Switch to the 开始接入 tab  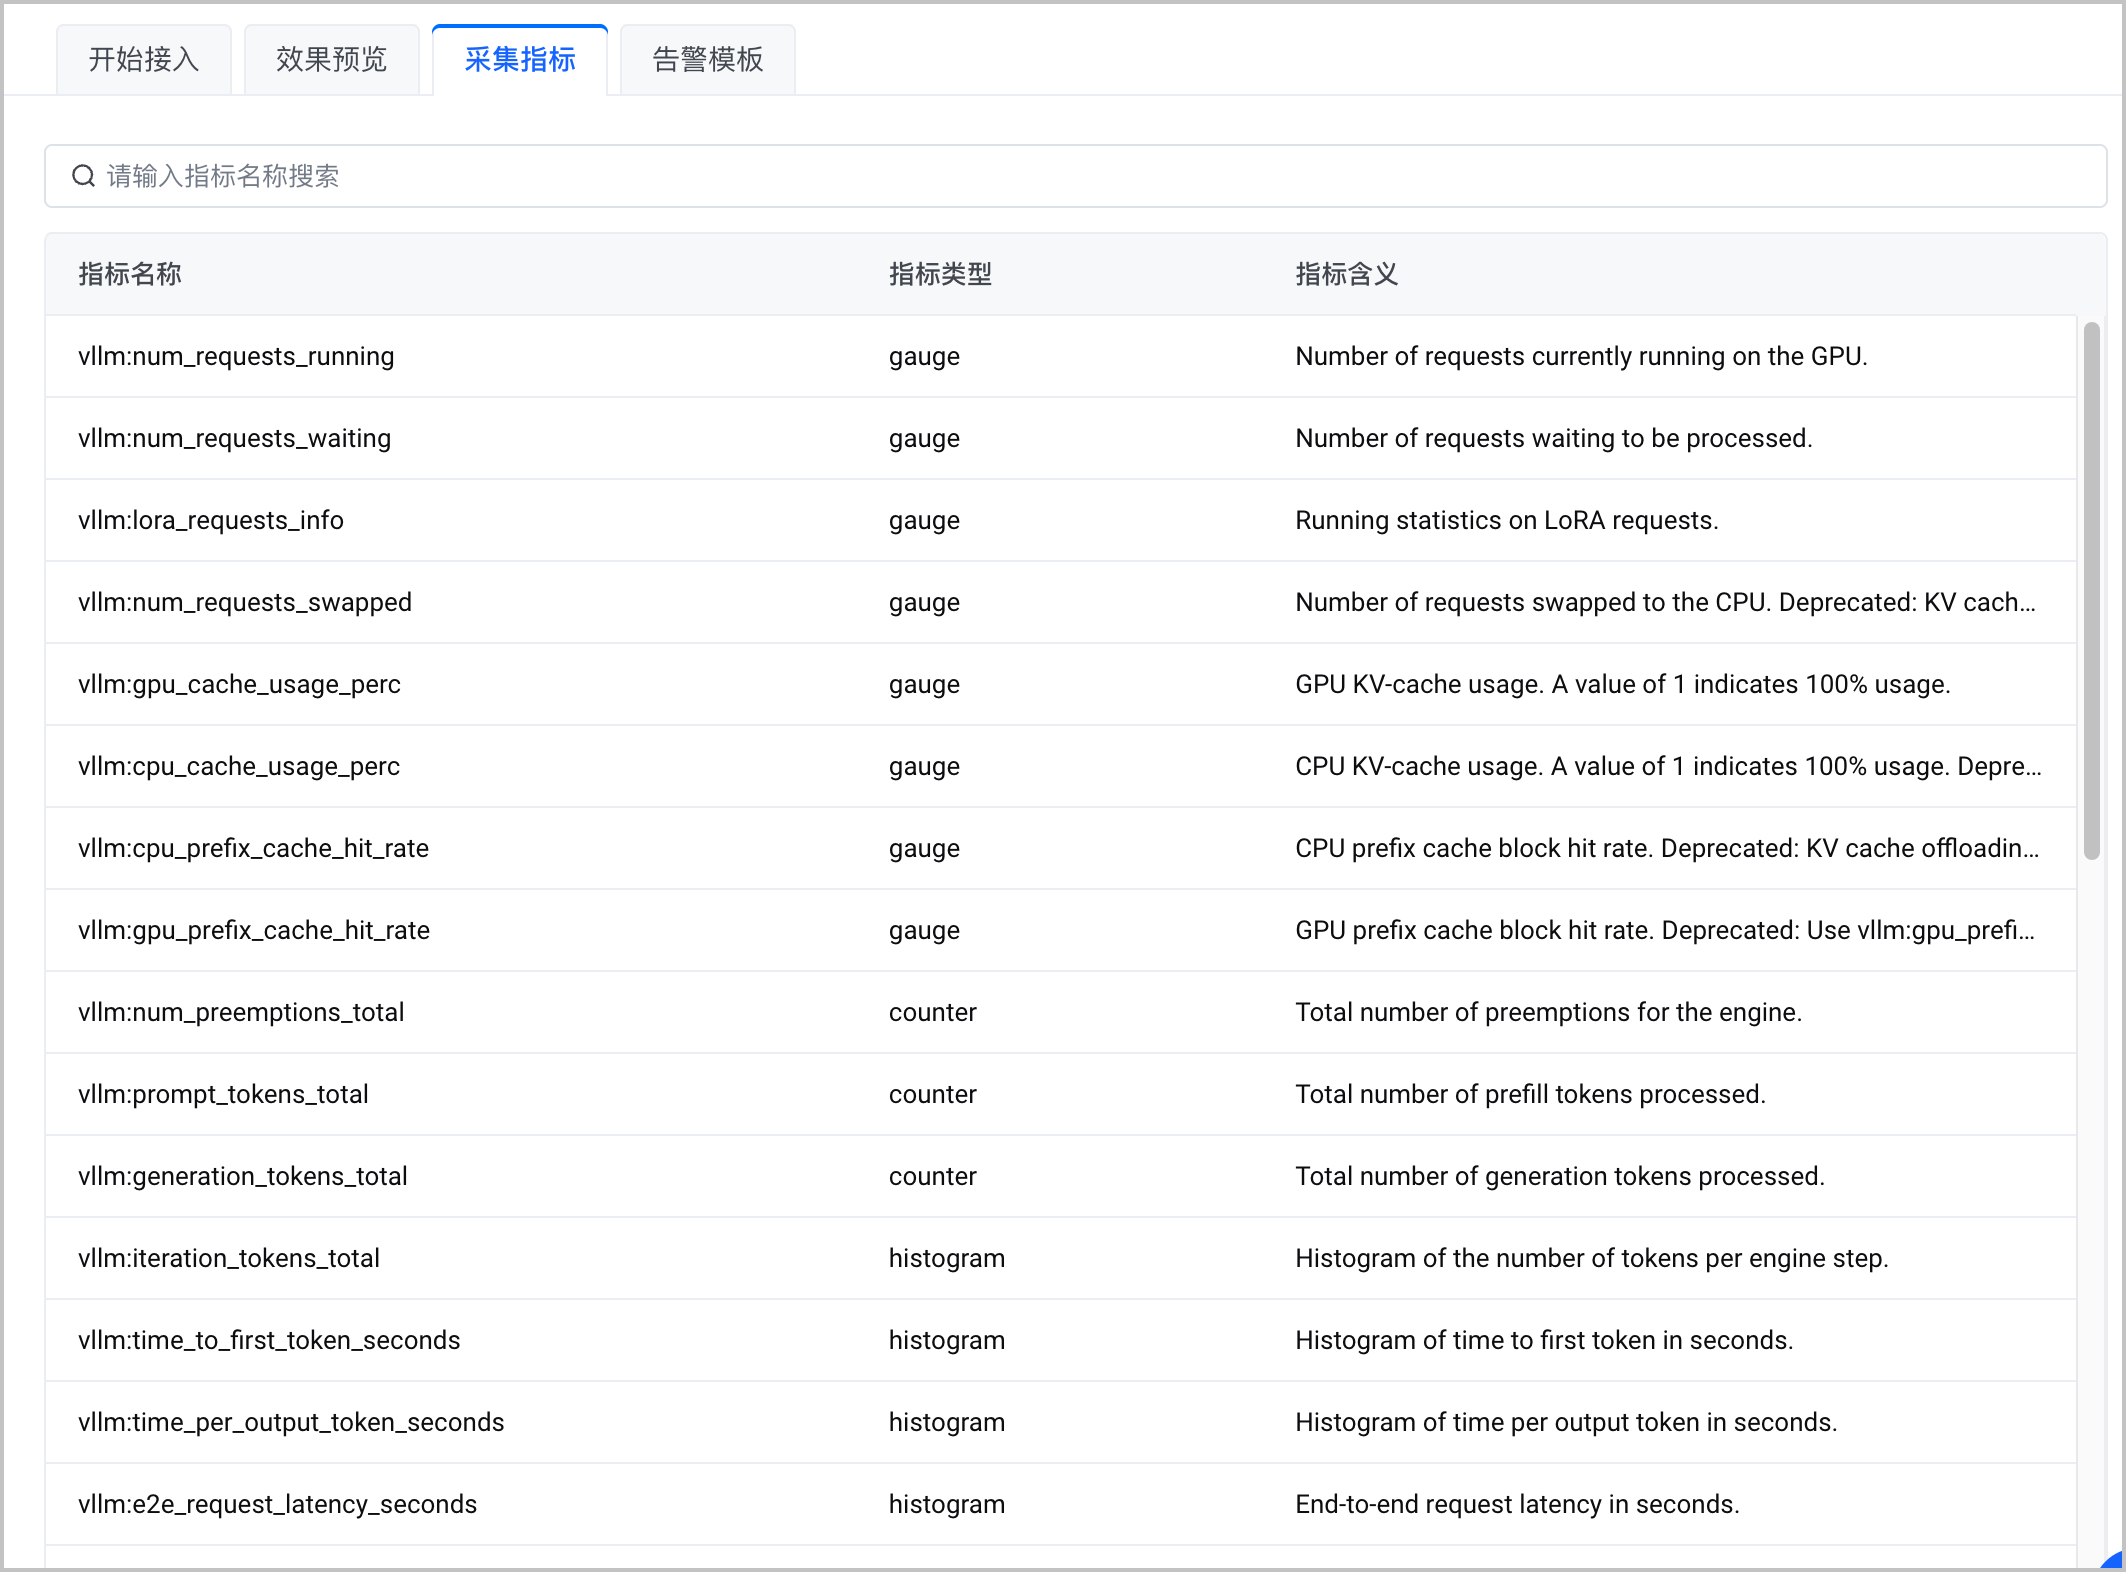(144, 60)
